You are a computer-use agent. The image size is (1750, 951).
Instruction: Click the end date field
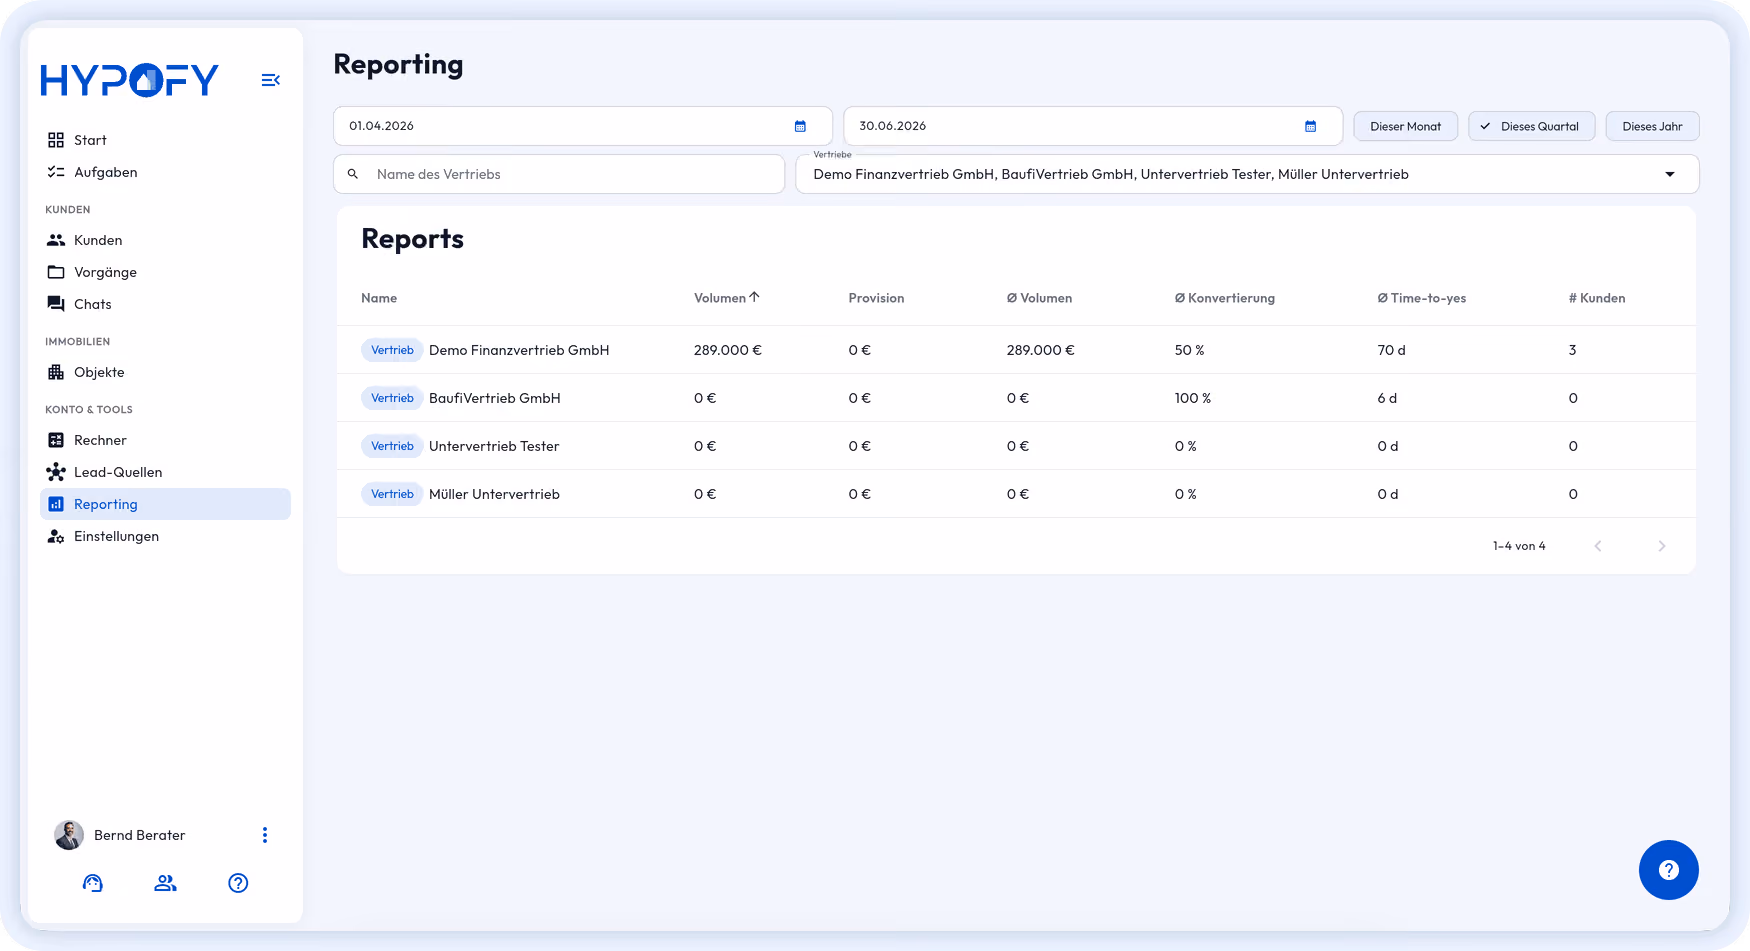(1093, 126)
